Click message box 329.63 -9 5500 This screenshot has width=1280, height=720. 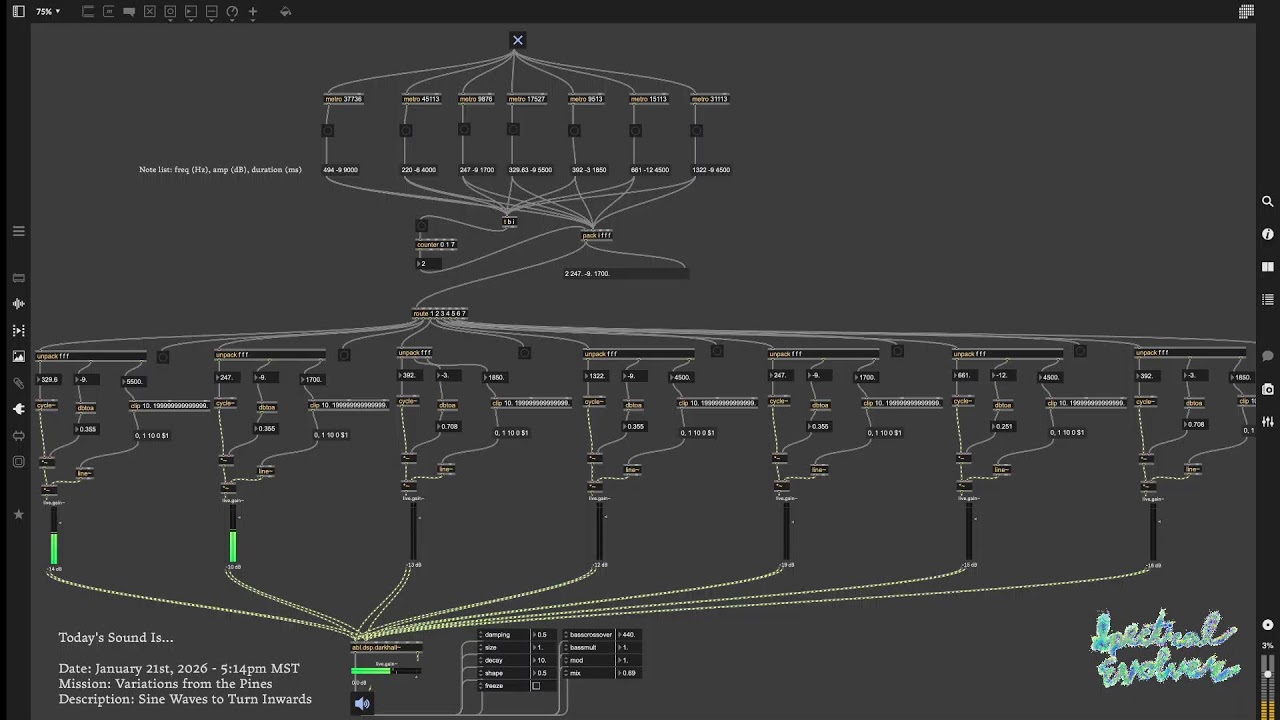click(x=530, y=170)
